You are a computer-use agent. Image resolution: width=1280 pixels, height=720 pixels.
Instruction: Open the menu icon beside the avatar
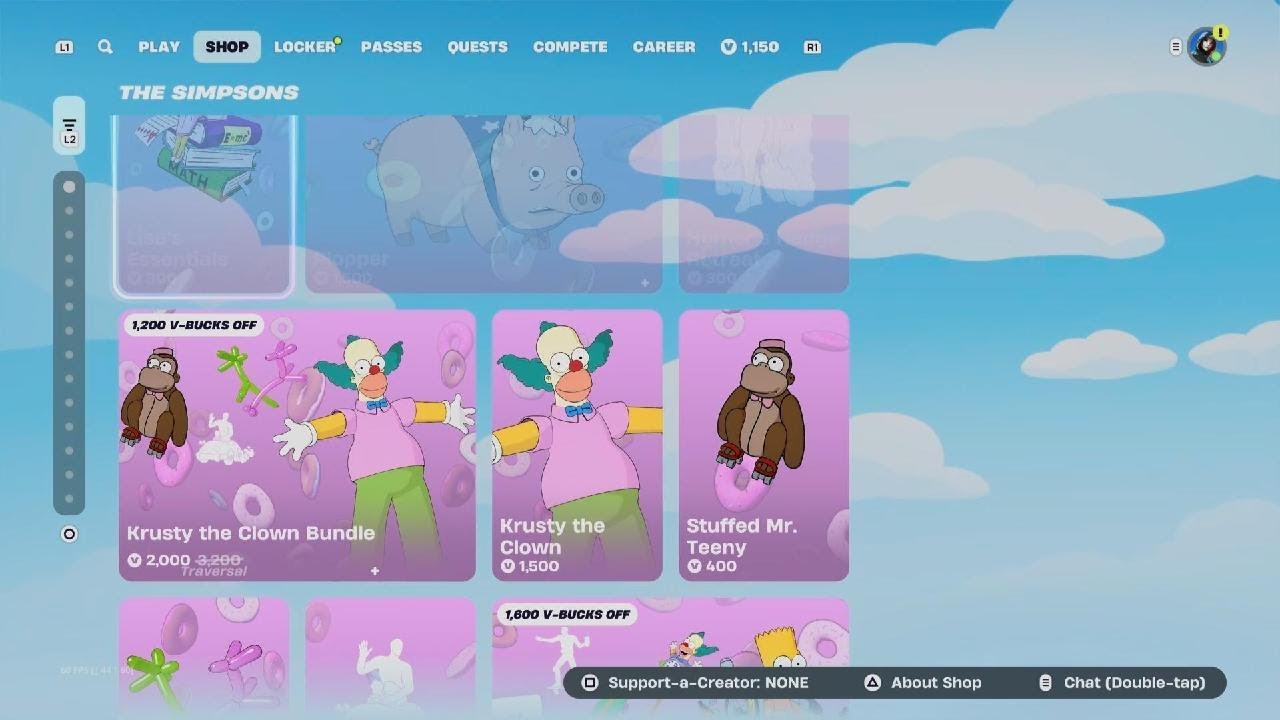[x=1176, y=47]
